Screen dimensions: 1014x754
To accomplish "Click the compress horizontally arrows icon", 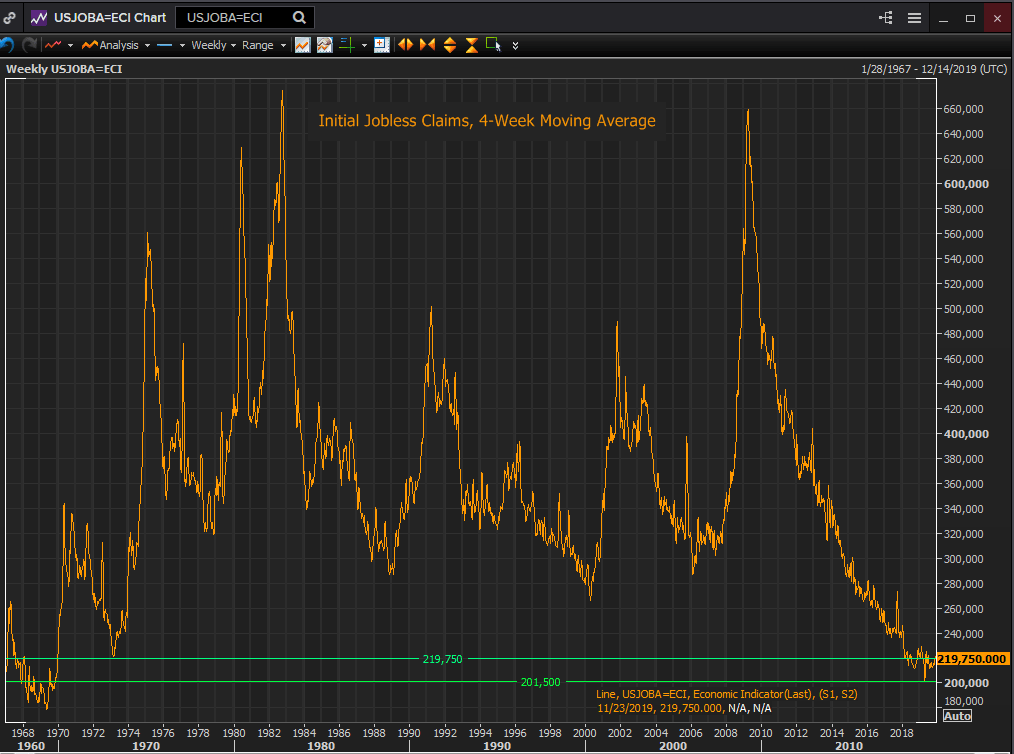I will [427, 45].
